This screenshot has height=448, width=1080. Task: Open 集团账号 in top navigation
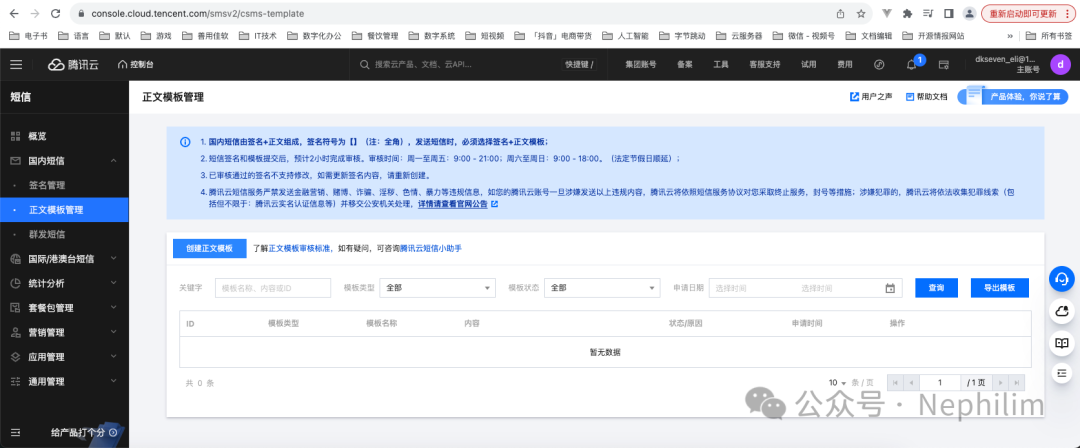[641, 65]
